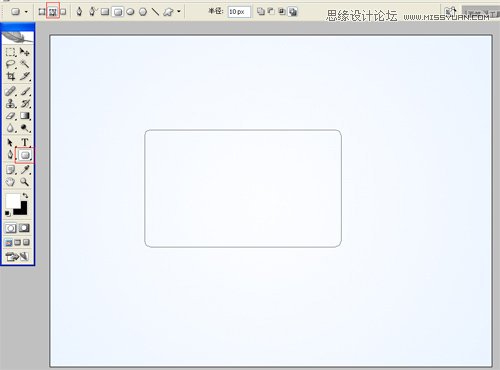Select the Rounded Rectangle shape tool in toolbox
The height and width of the screenshot is (370, 500).
[x=25, y=155]
